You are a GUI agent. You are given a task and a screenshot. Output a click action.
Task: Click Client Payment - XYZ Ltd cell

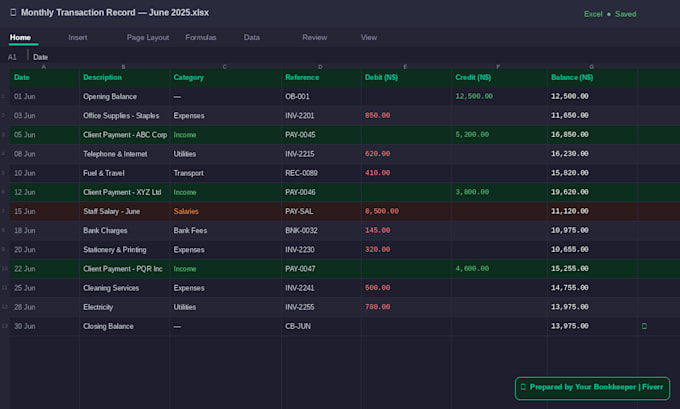[124, 192]
